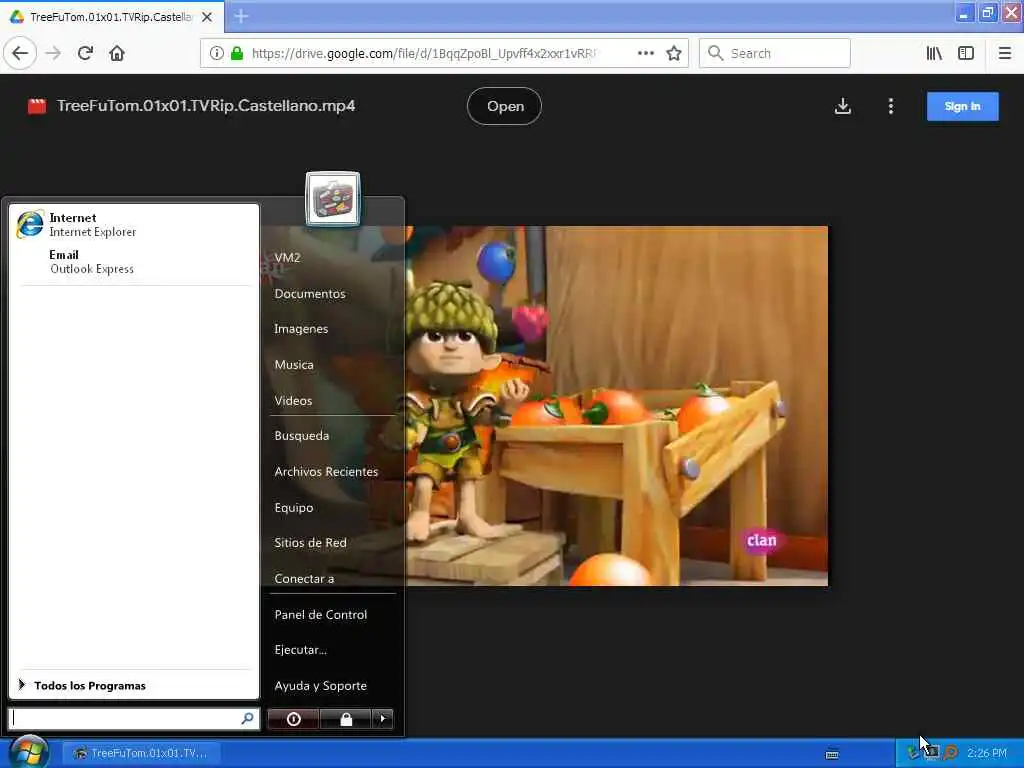Close the TreeFuTom tab
This screenshot has height=768, width=1024.
207,17
